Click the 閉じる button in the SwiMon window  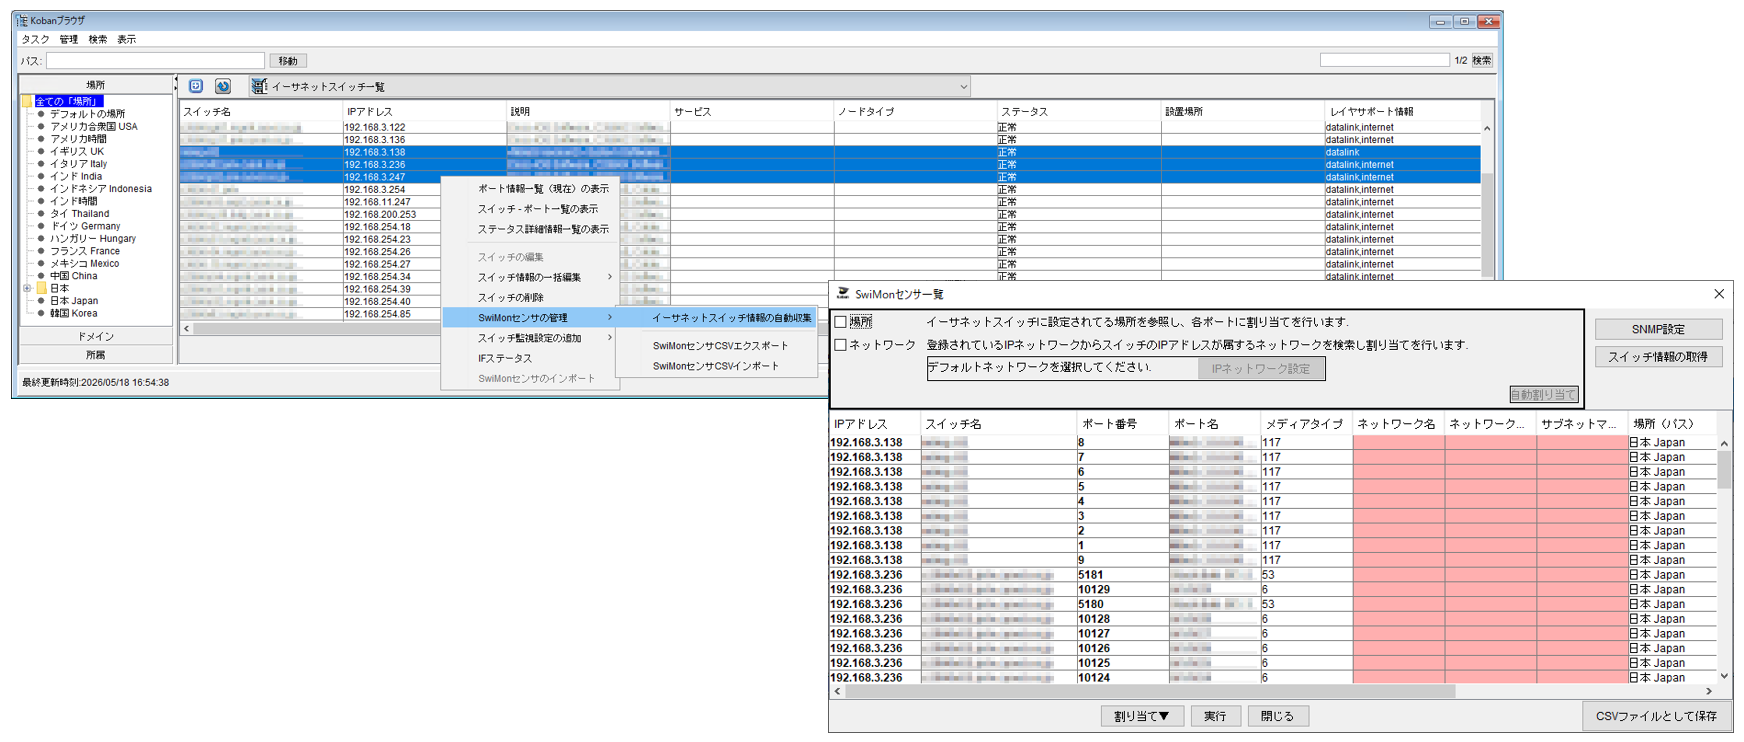coord(1277,716)
